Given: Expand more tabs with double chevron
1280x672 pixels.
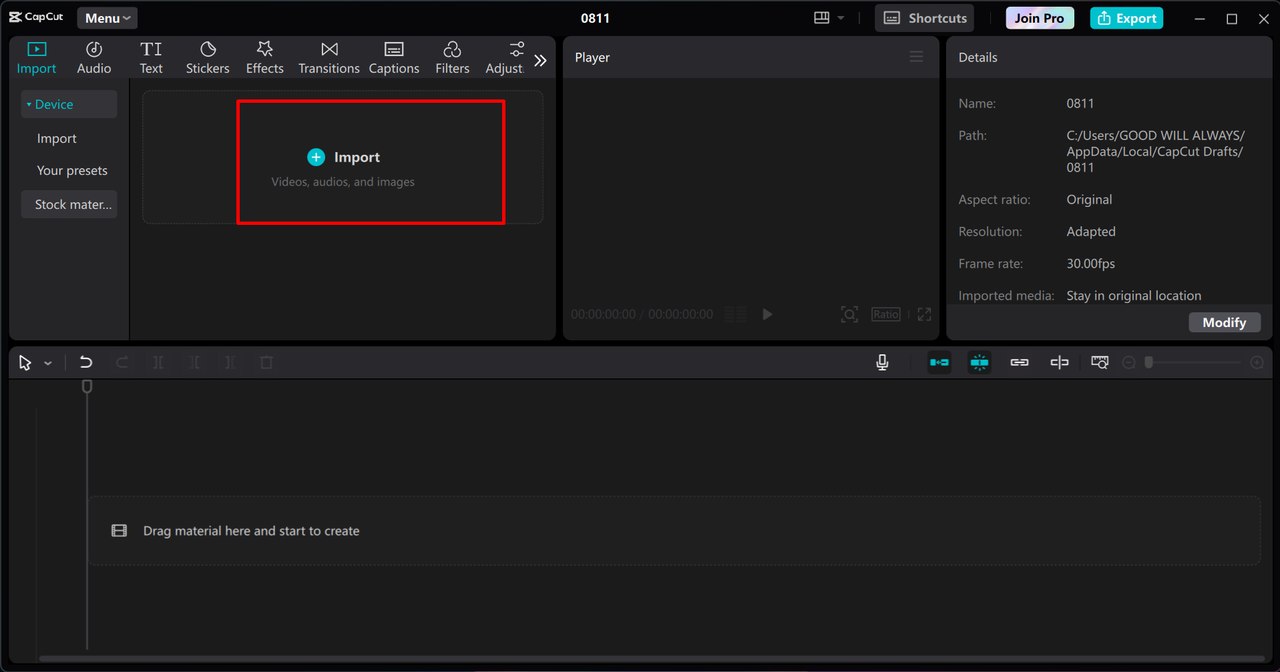Looking at the screenshot, I should tap(540, 60).
